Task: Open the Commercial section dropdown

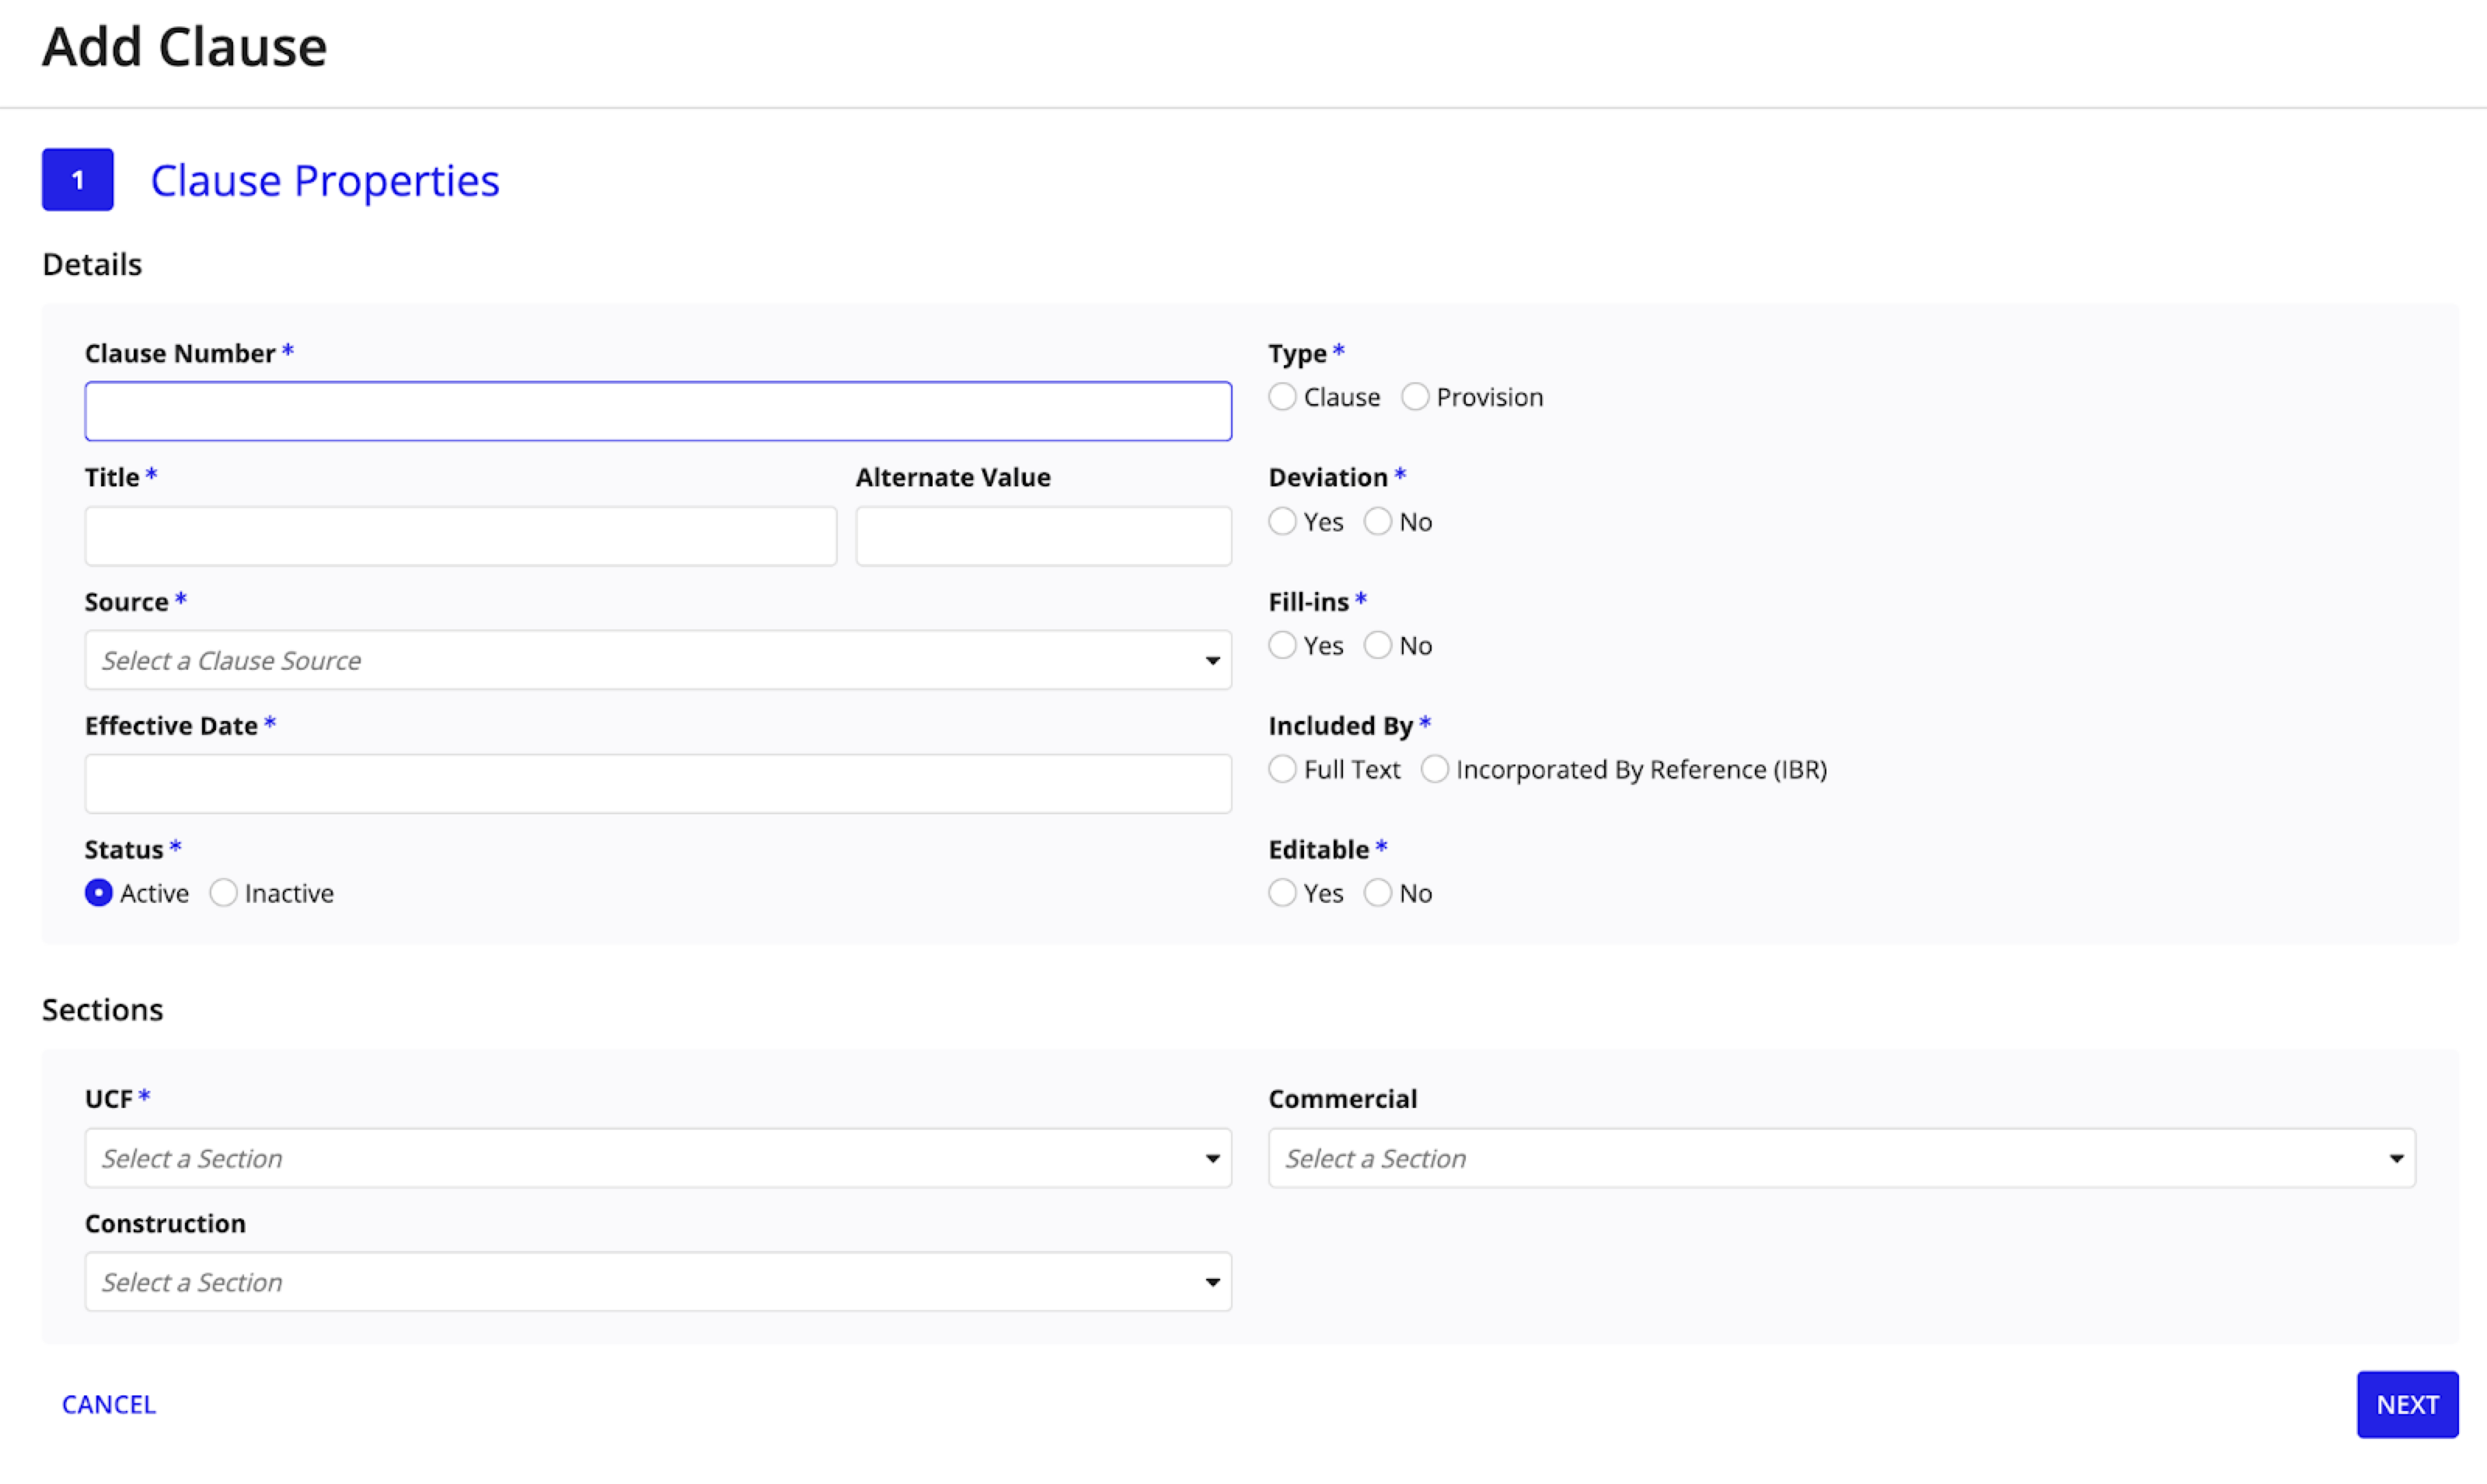Action: tap(1842, 1158)
